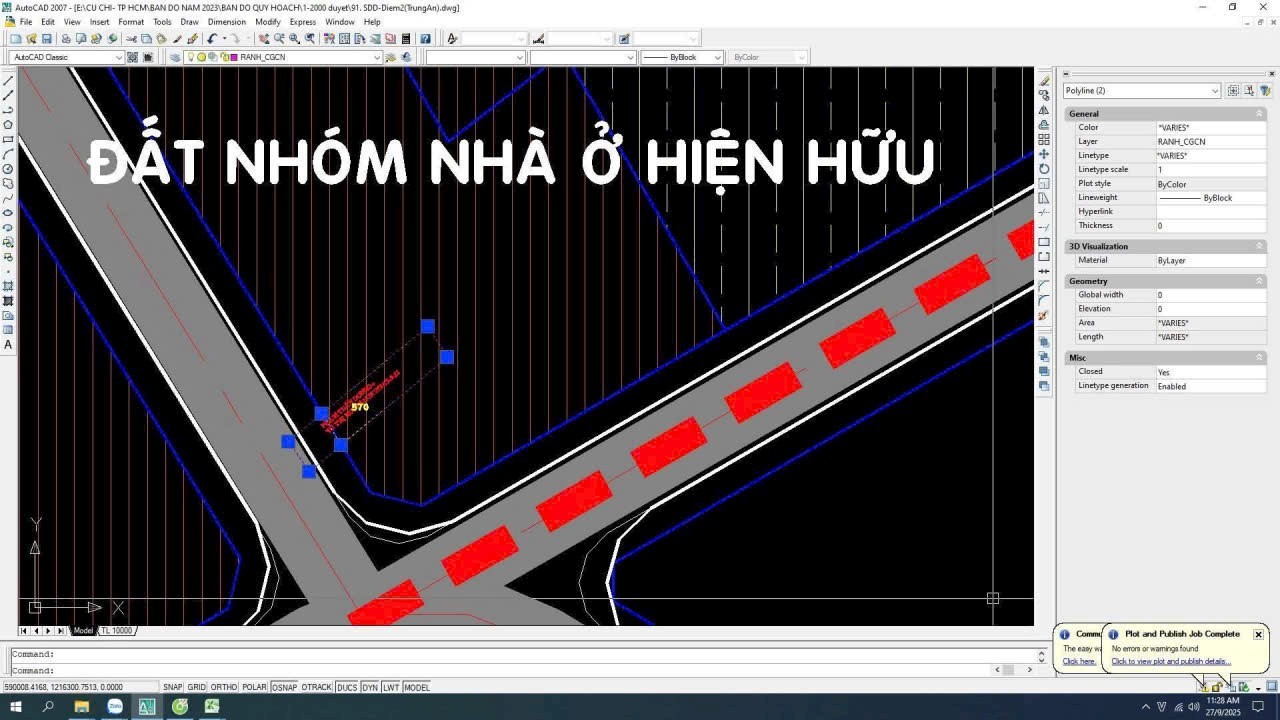This screenshot has width=1280, height=720.
Task: Activate the Move modify tool
Action: tap(1044, 154)
